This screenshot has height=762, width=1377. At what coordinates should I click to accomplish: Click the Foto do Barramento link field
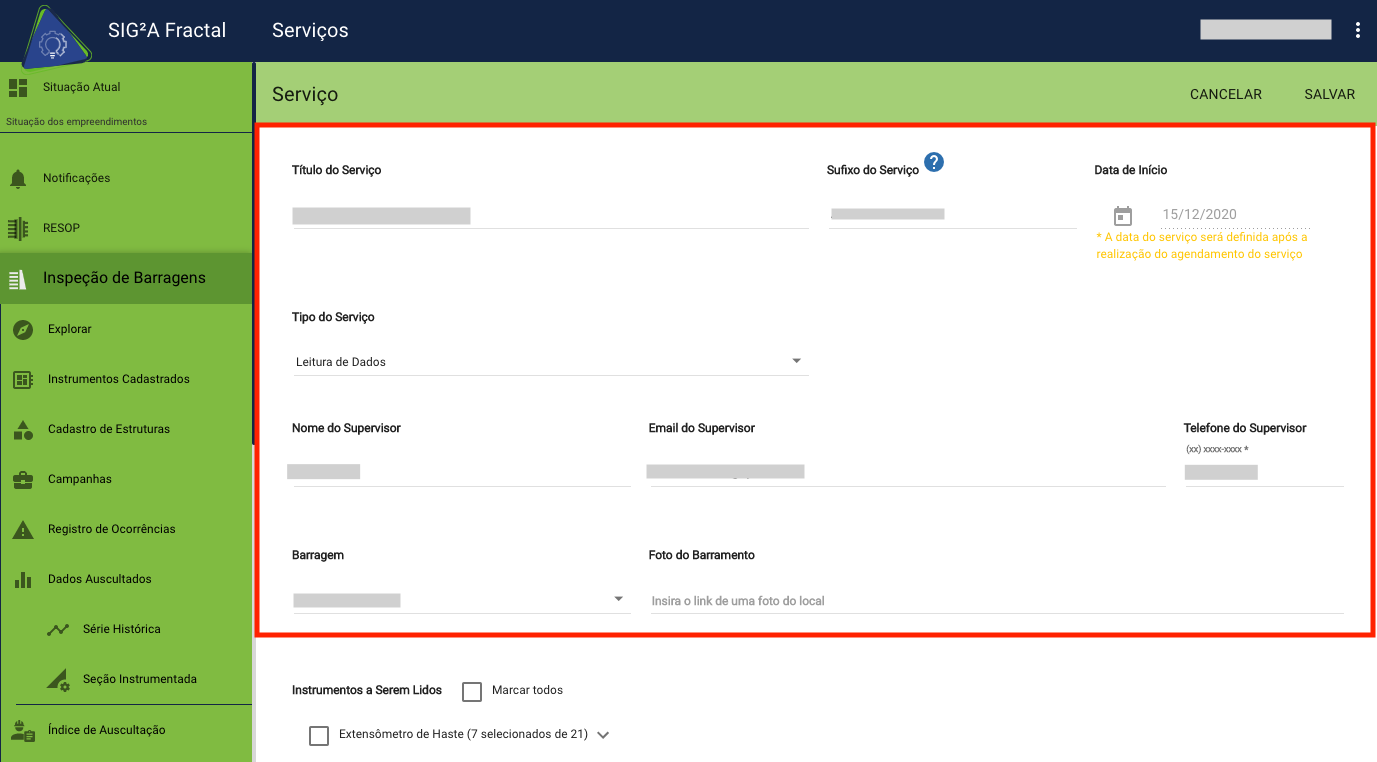[996, 600]
